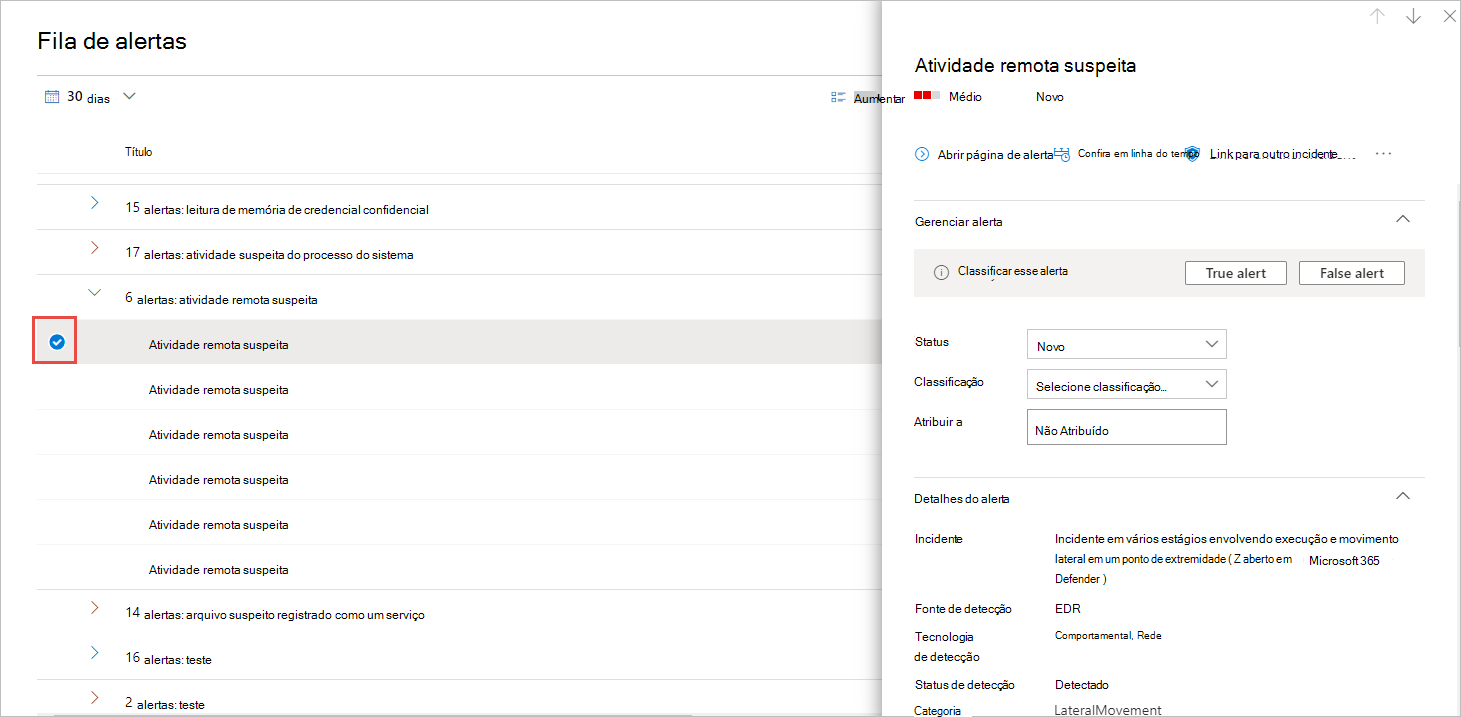Collapse the Gerenciar alerta section

click(1402, 219)
